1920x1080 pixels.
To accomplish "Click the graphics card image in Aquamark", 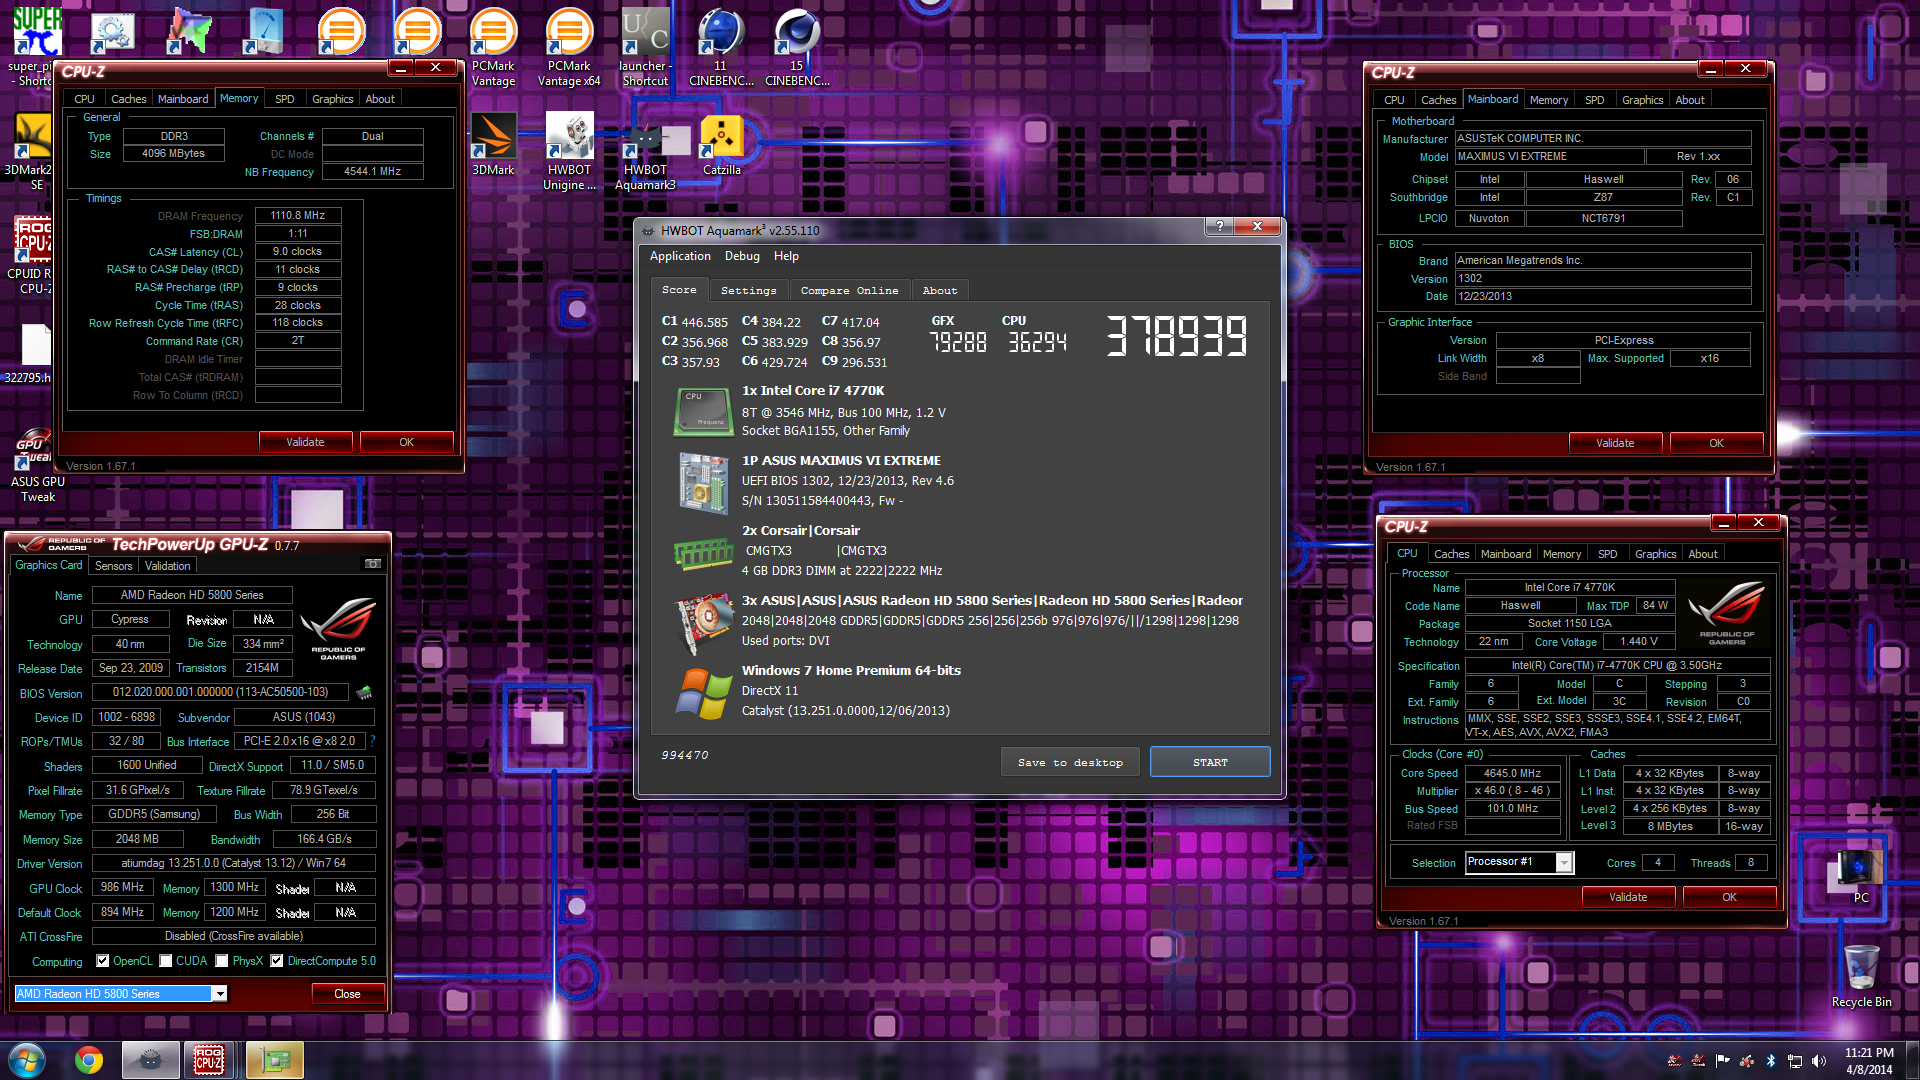I will 703,622.
